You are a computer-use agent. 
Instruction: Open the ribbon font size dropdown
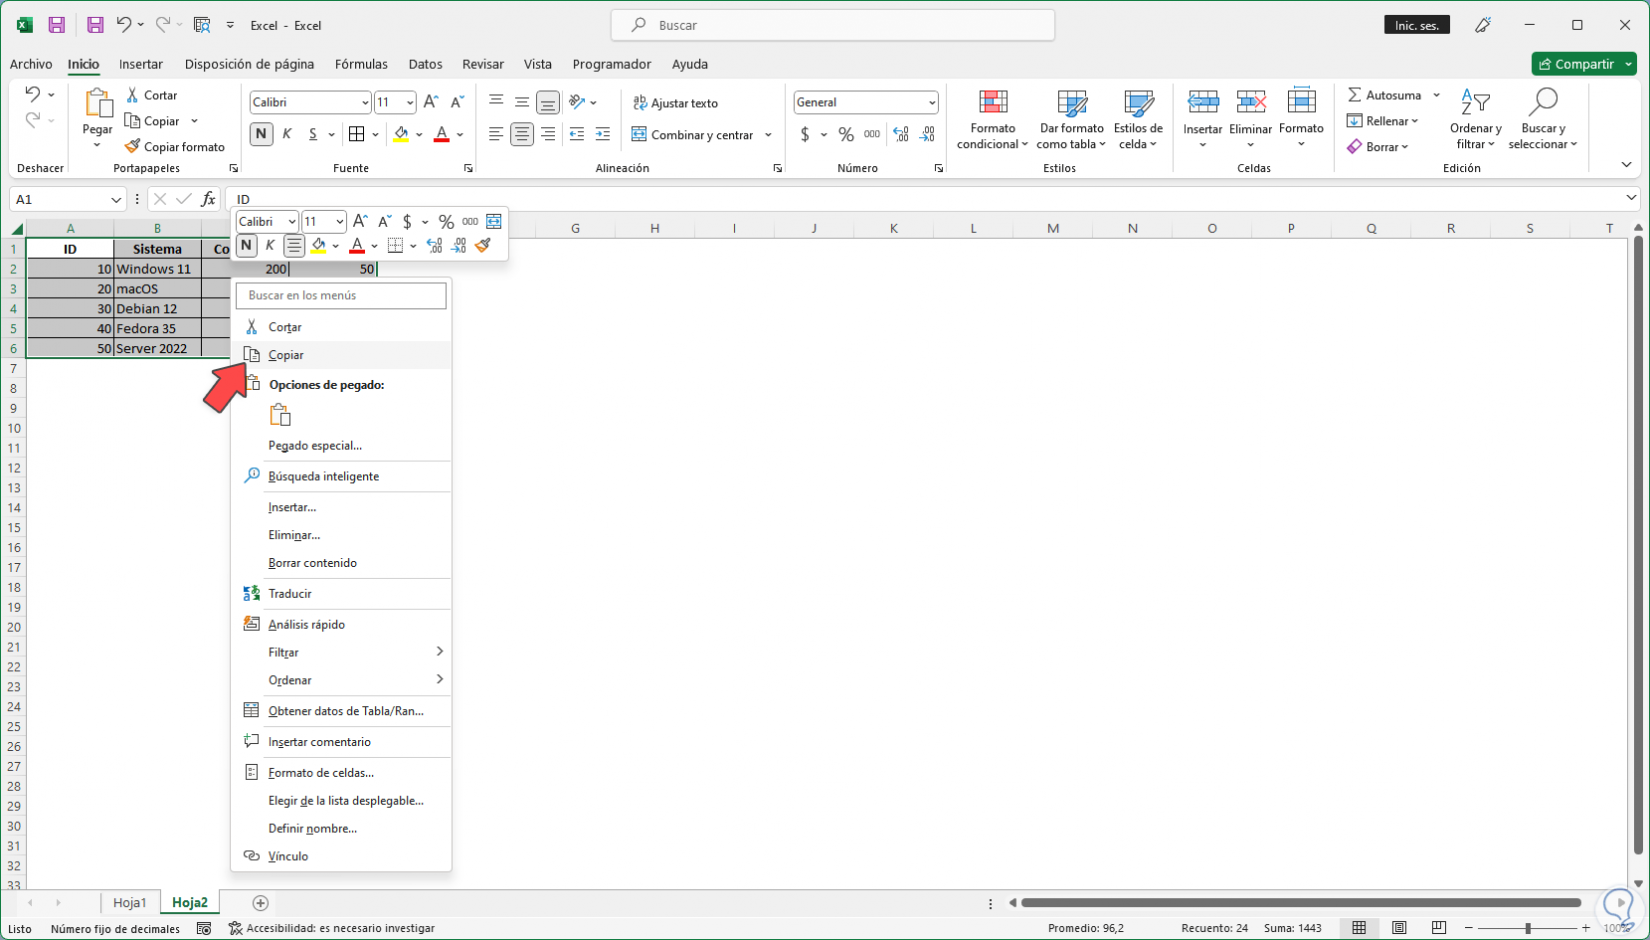tap(410, 102)
